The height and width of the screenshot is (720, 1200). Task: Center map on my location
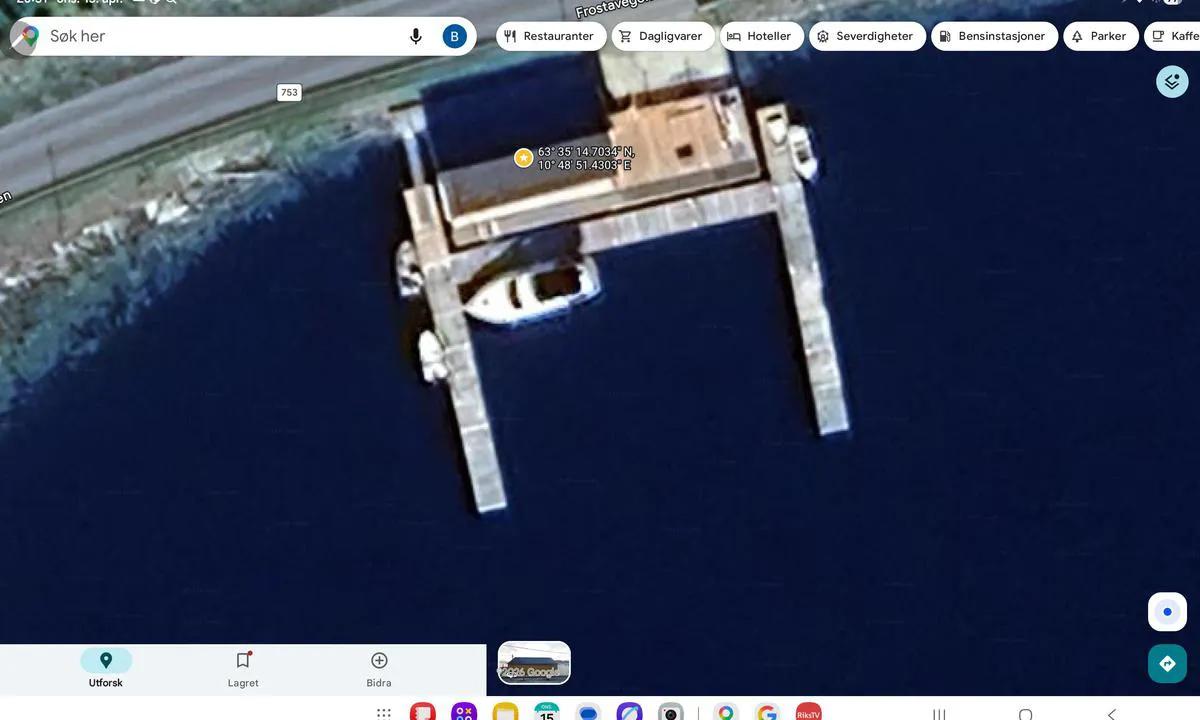pyautogui.click(x=1166, y=612)
